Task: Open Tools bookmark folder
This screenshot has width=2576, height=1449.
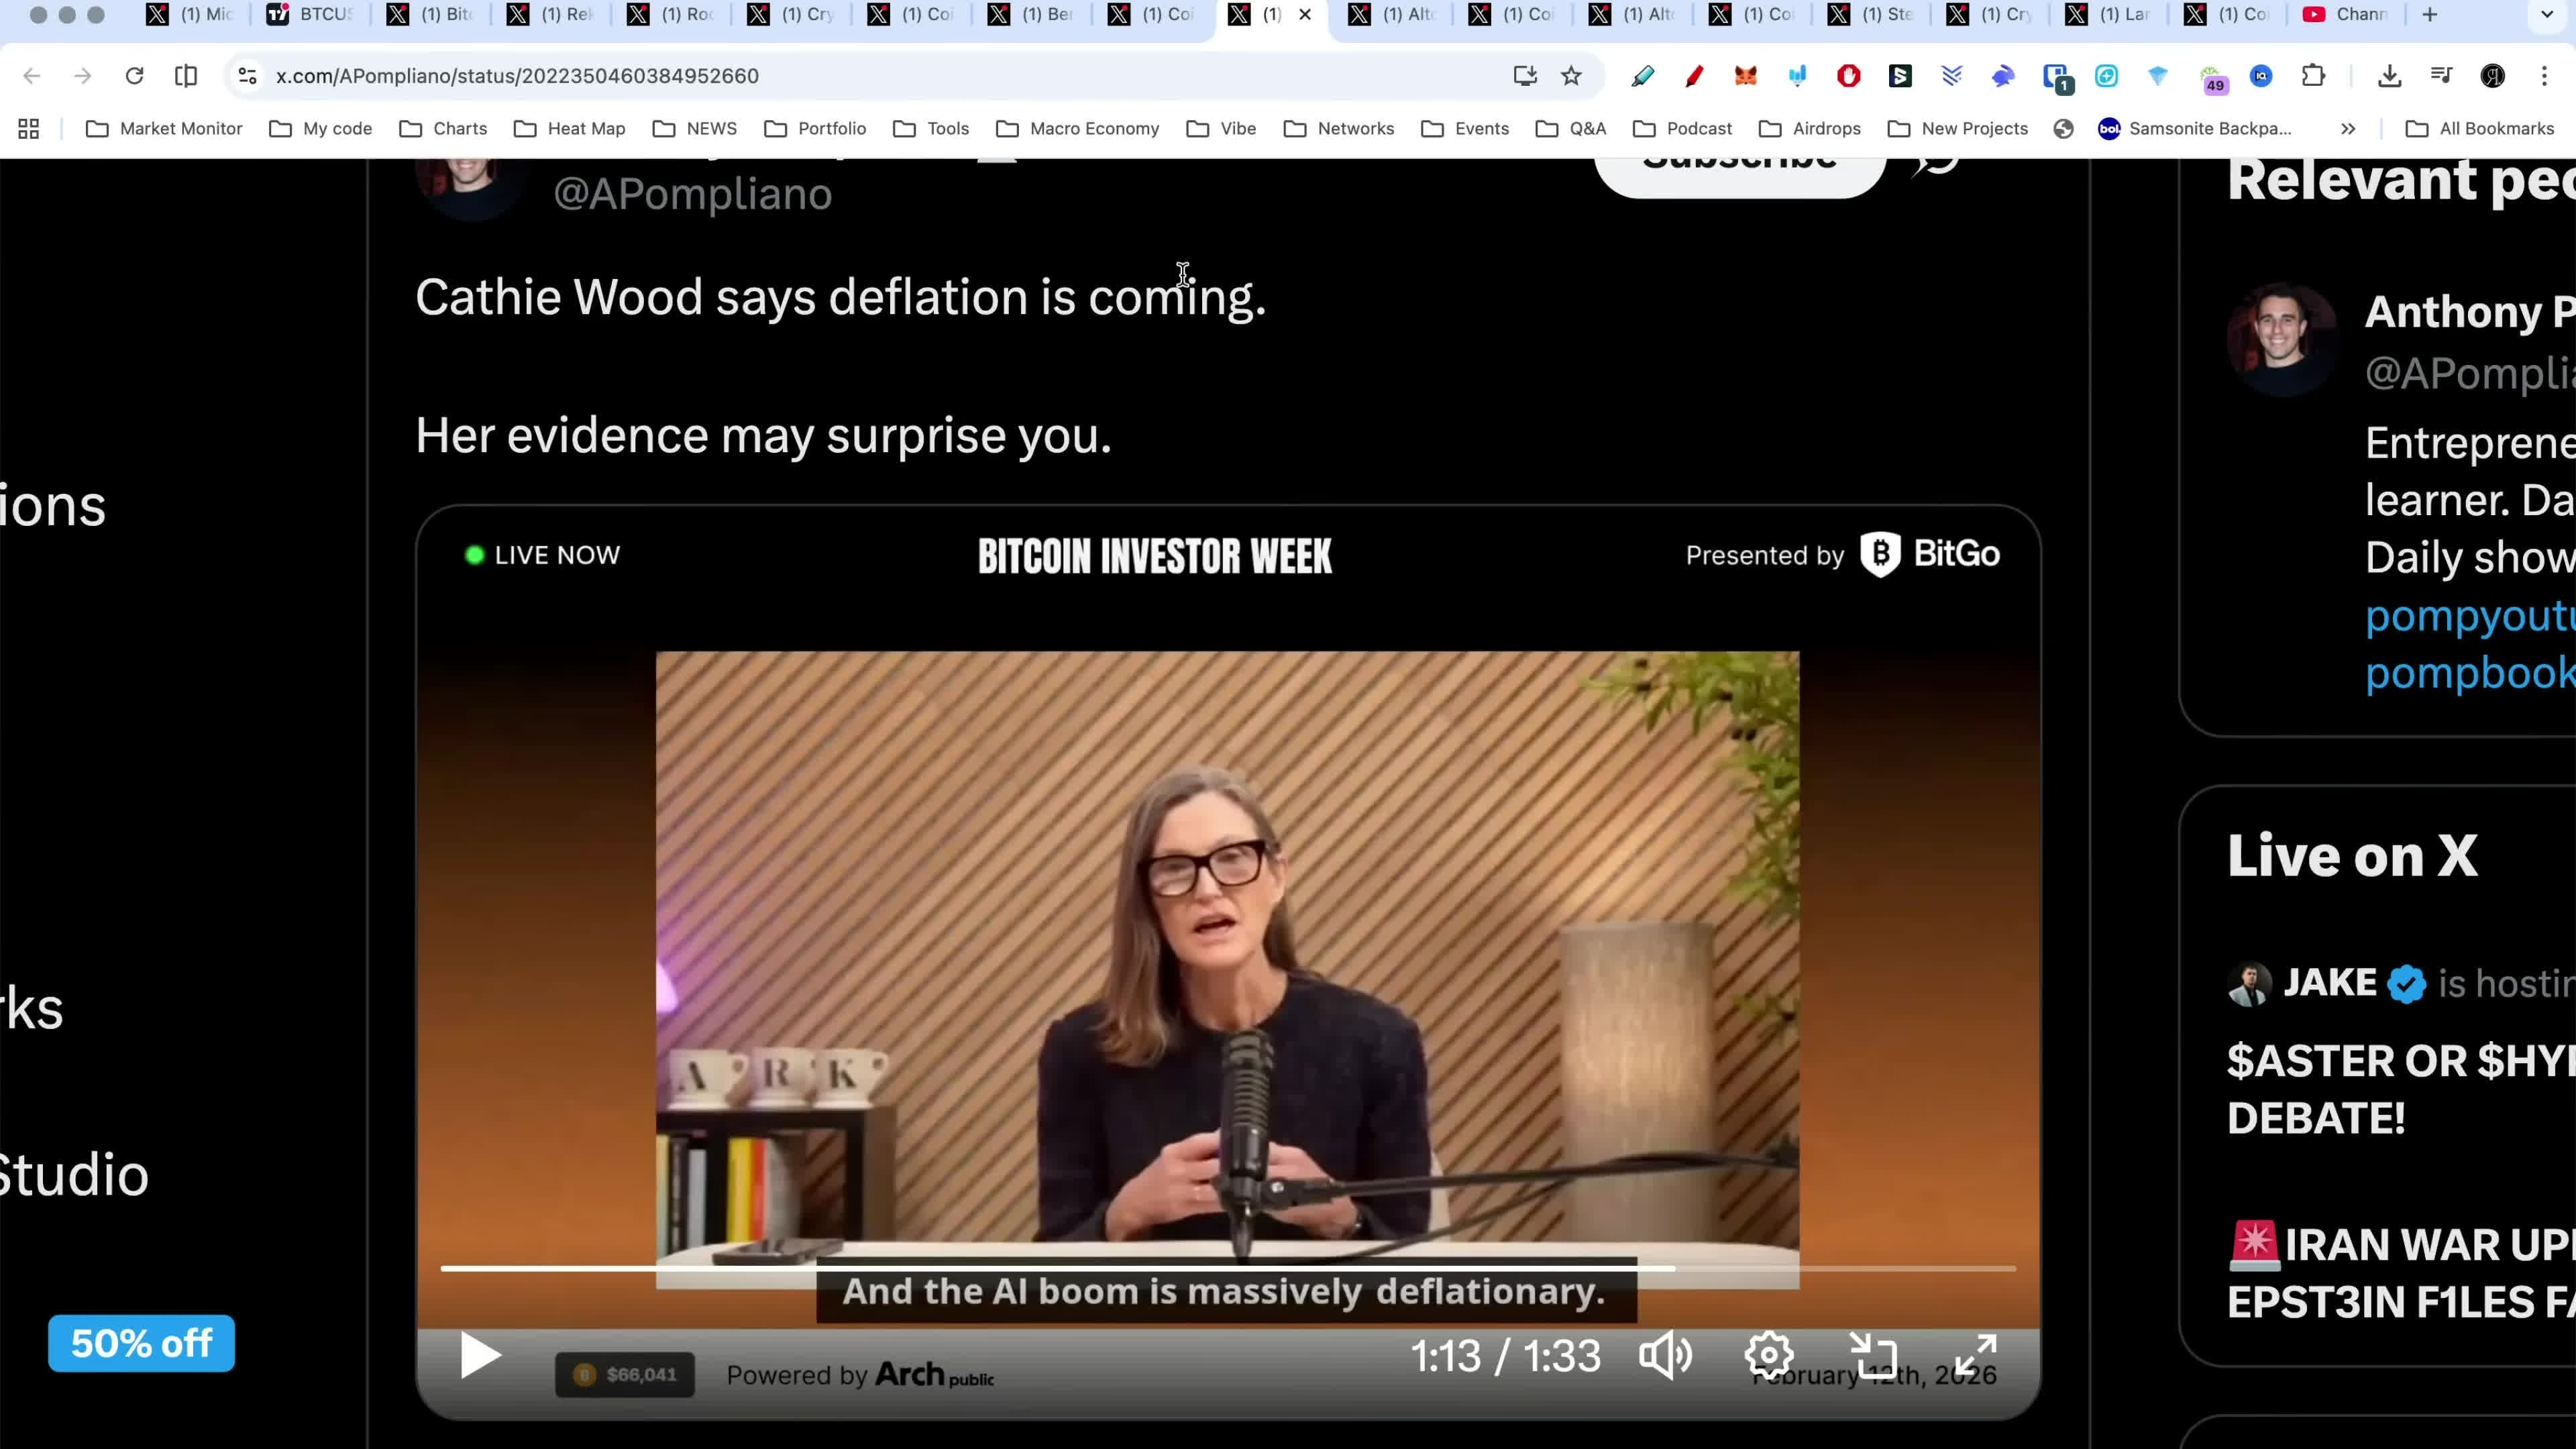Action: coord(931,129)
